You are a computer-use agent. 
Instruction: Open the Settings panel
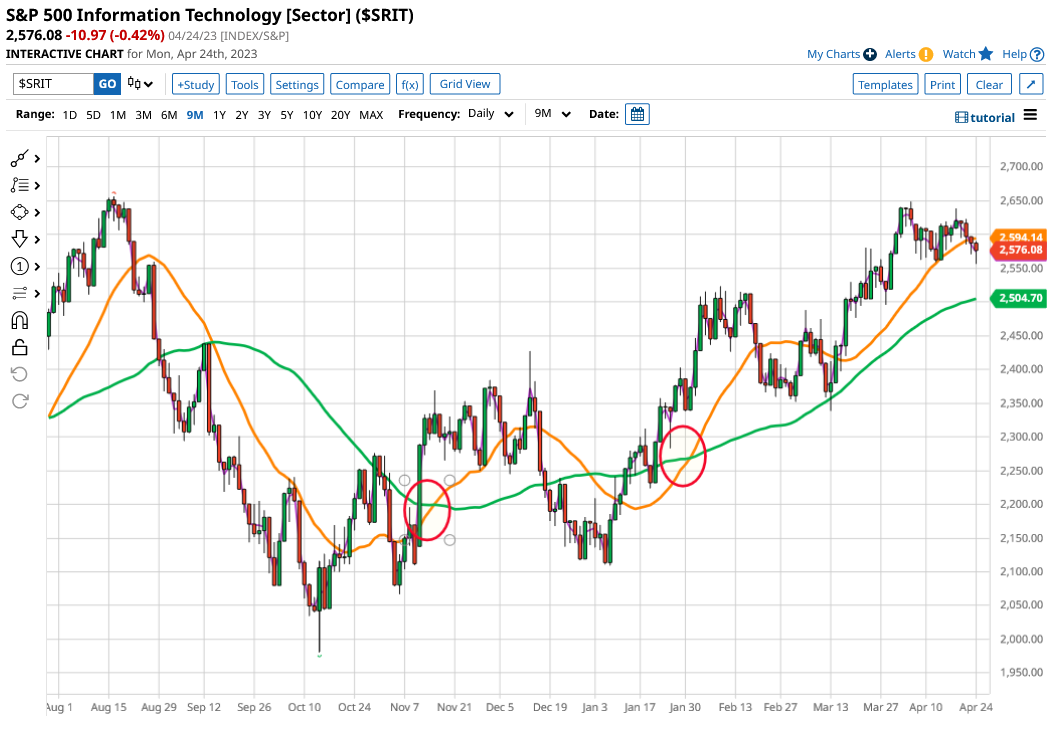(296, 84)
